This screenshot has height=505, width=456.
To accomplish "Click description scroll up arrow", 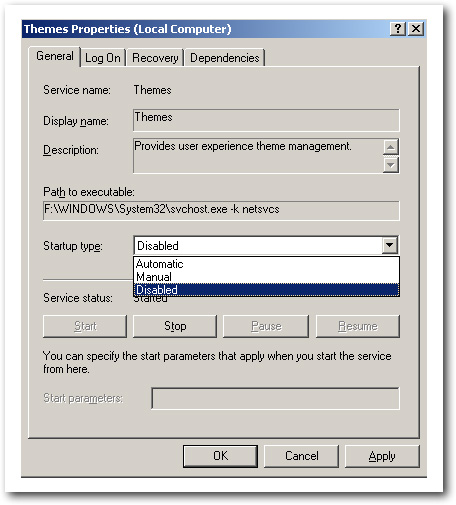I will click(391, 147).
